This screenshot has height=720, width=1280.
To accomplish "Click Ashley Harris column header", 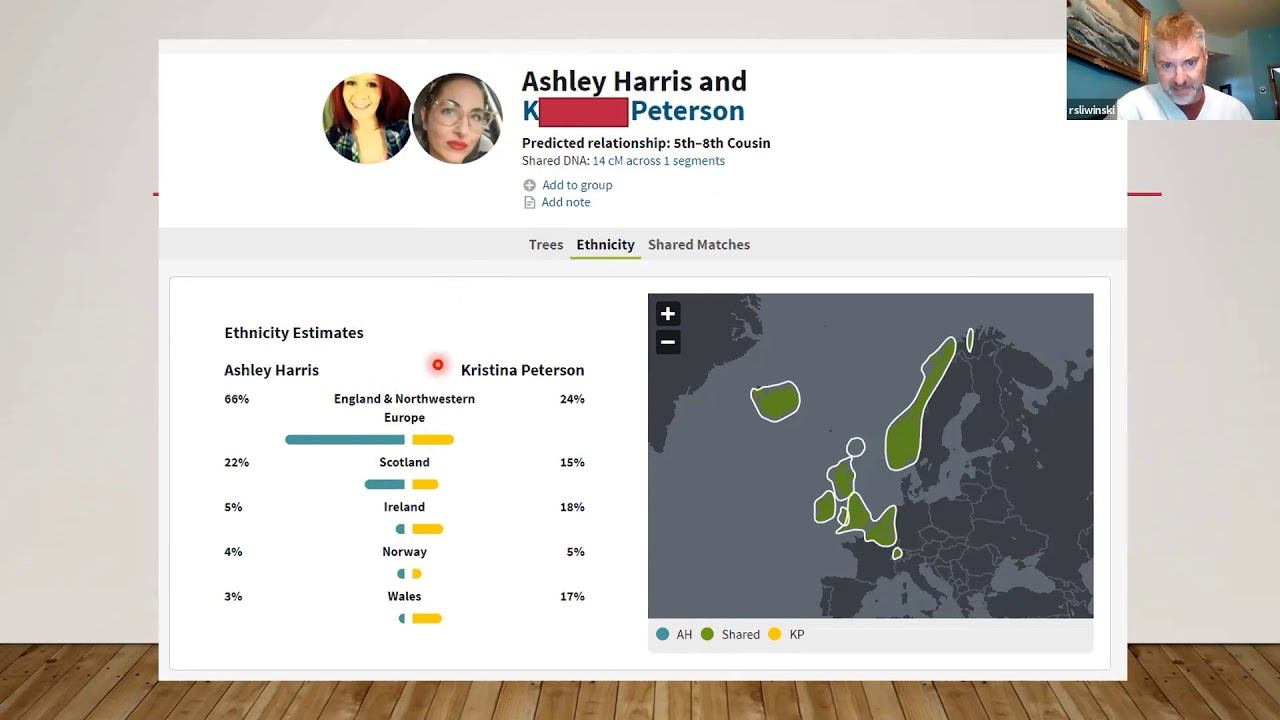I will [x=271, y=370].
